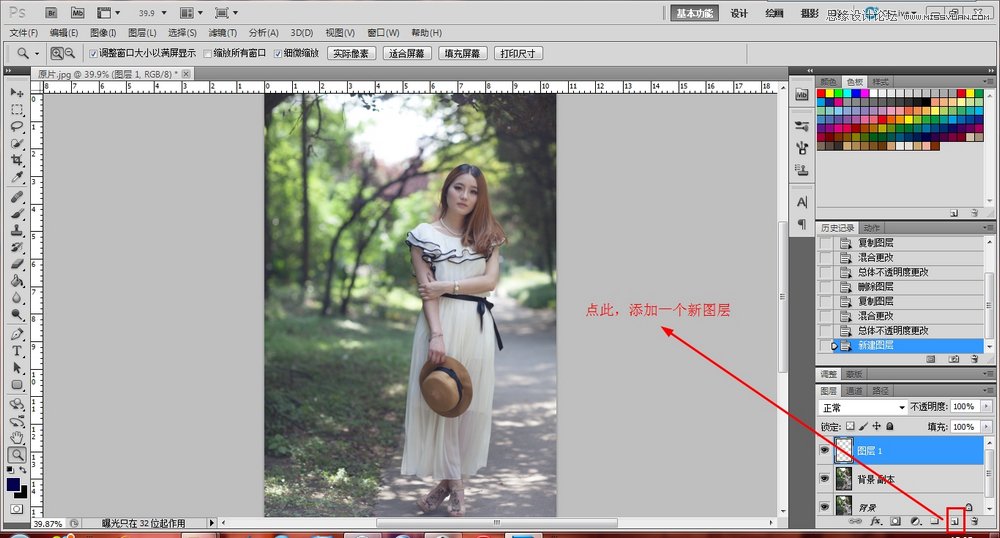Select the Horizontal Type tool
Image resolution: width=1000 pixels, height=538 pixels.
(17, 351)
